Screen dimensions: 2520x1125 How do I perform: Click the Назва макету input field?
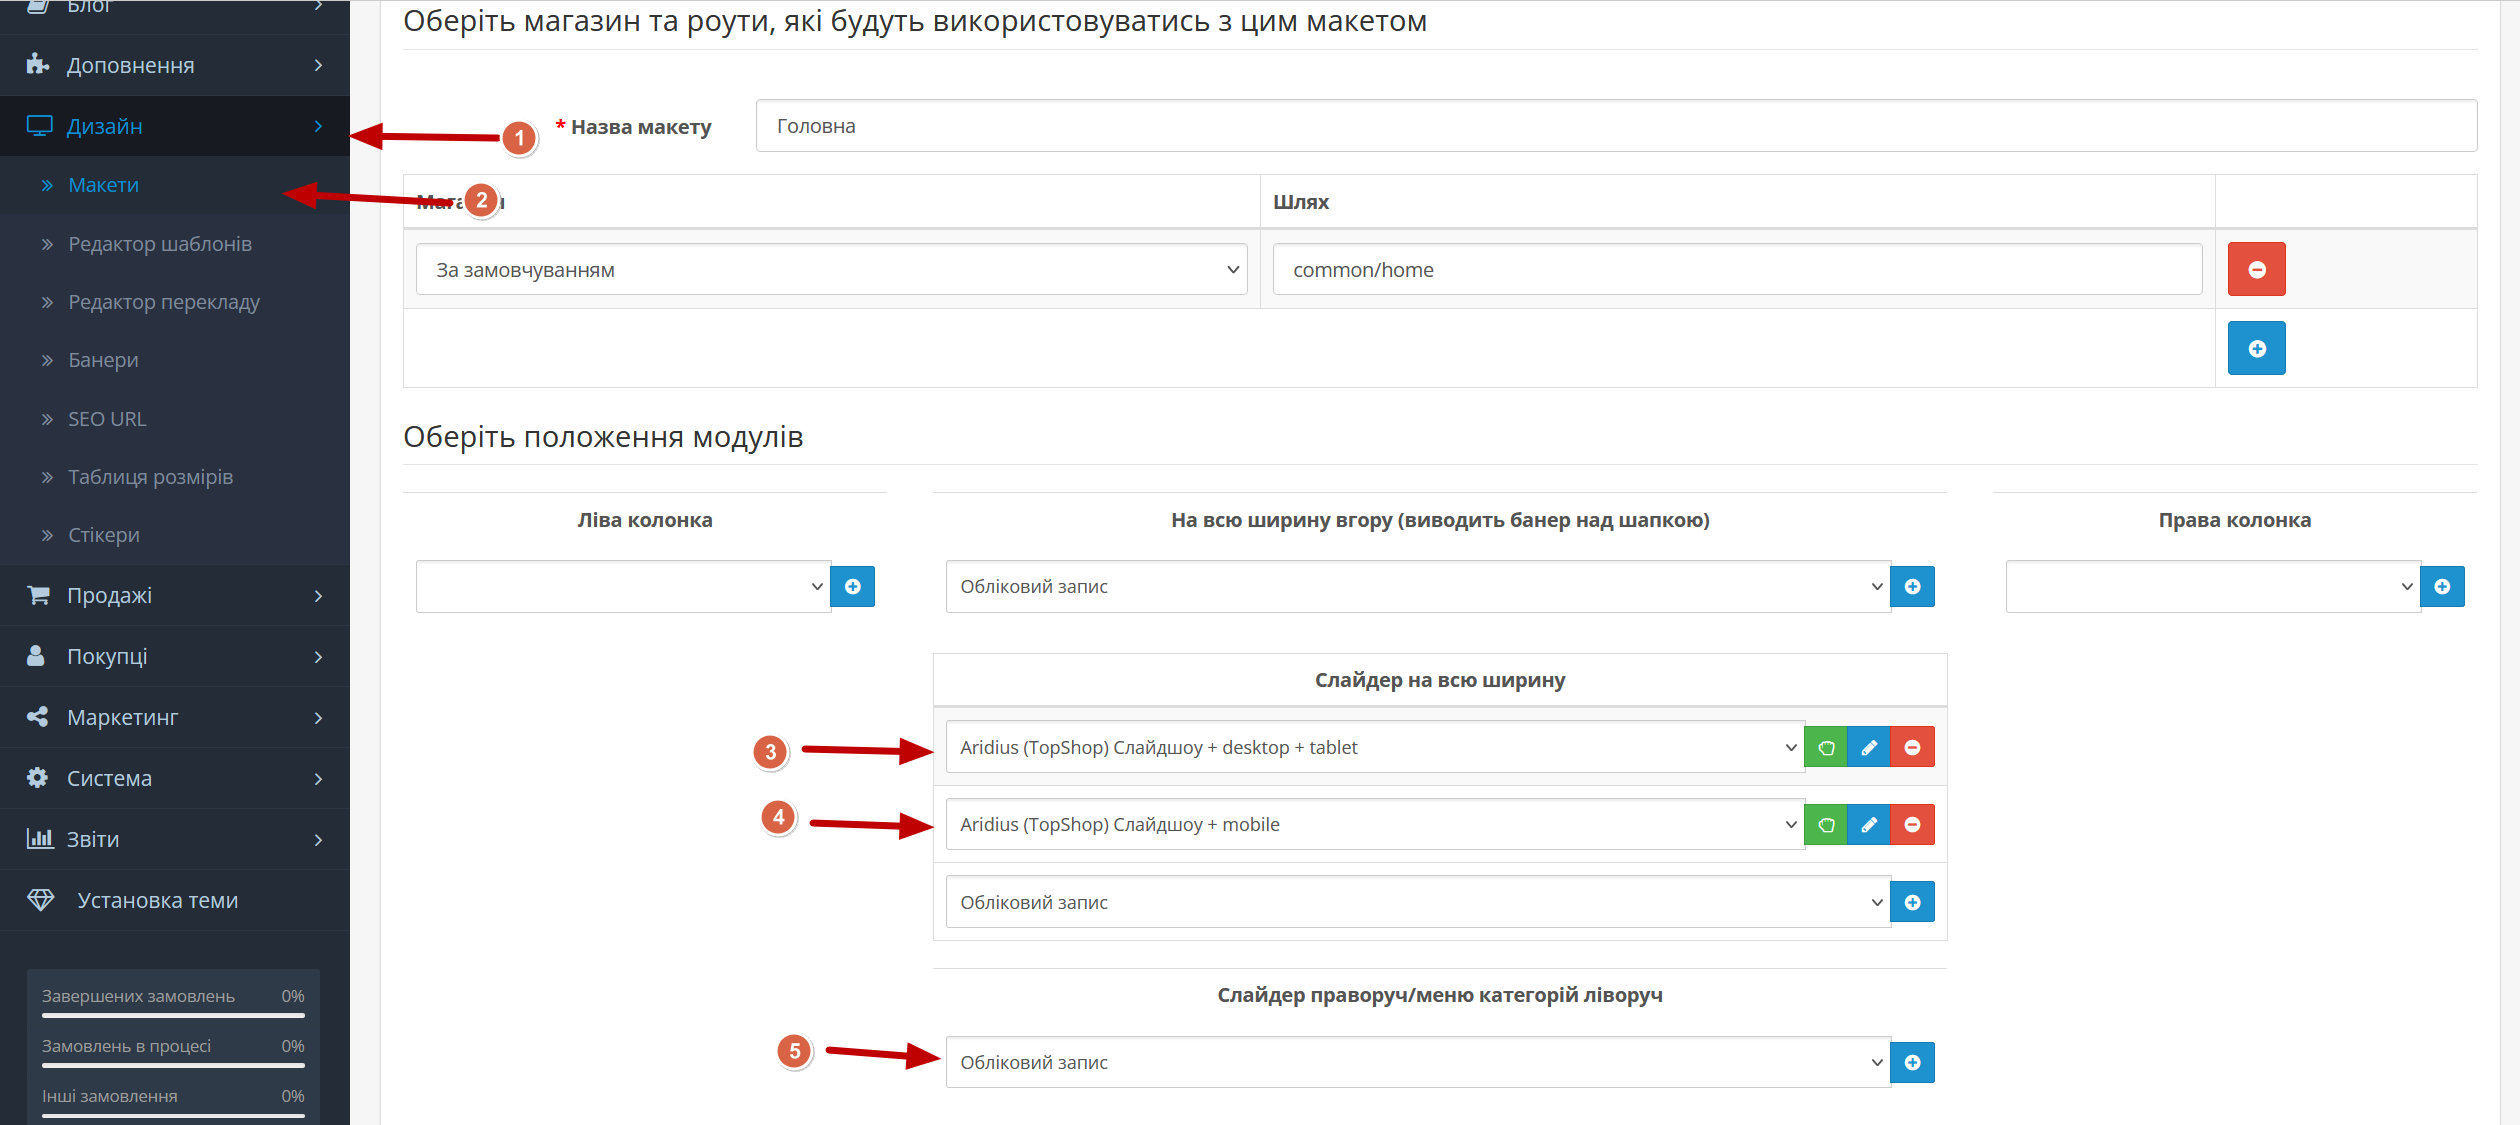(1616, 126)
